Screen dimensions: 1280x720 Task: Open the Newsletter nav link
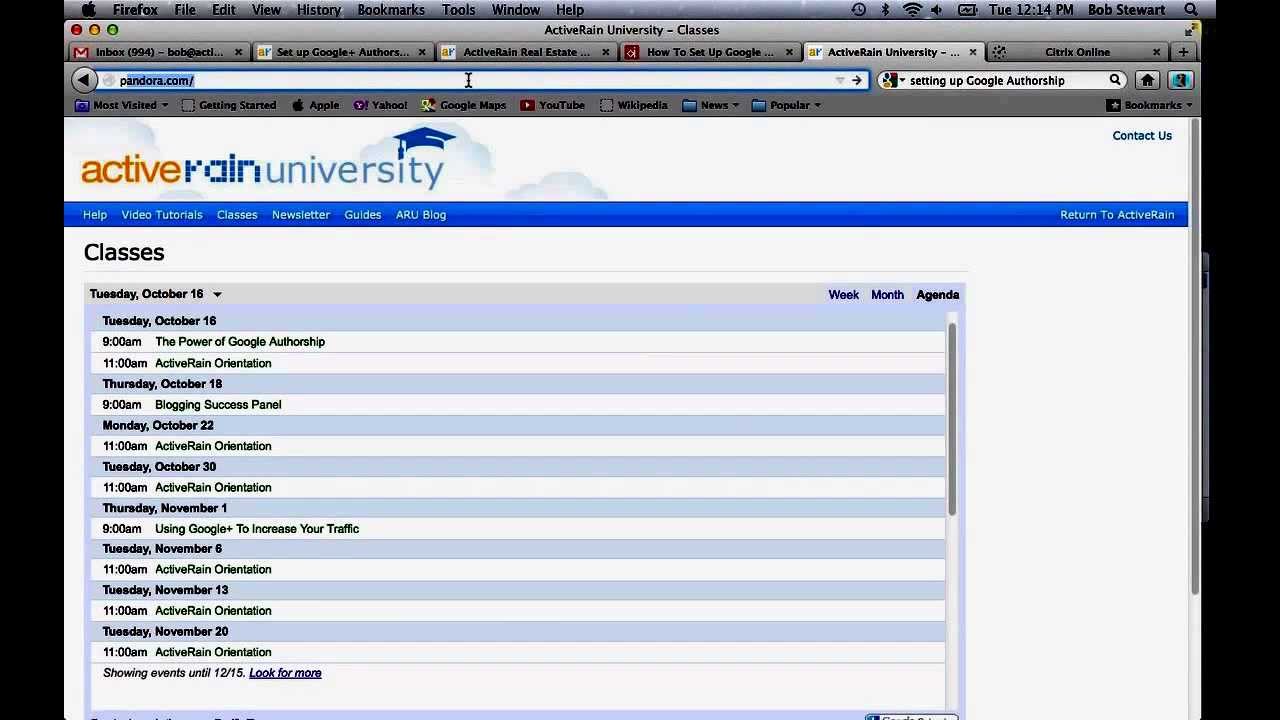coord(301,215)
